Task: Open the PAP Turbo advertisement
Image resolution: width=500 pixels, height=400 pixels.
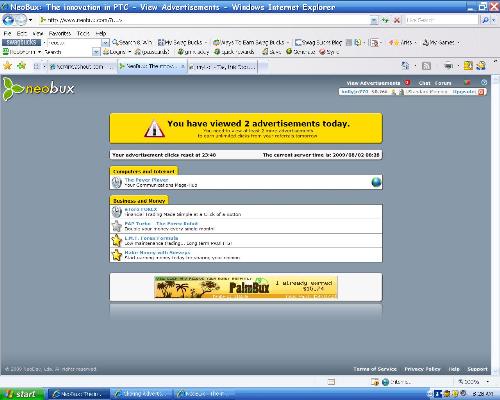Action: [x=161, y=224]
